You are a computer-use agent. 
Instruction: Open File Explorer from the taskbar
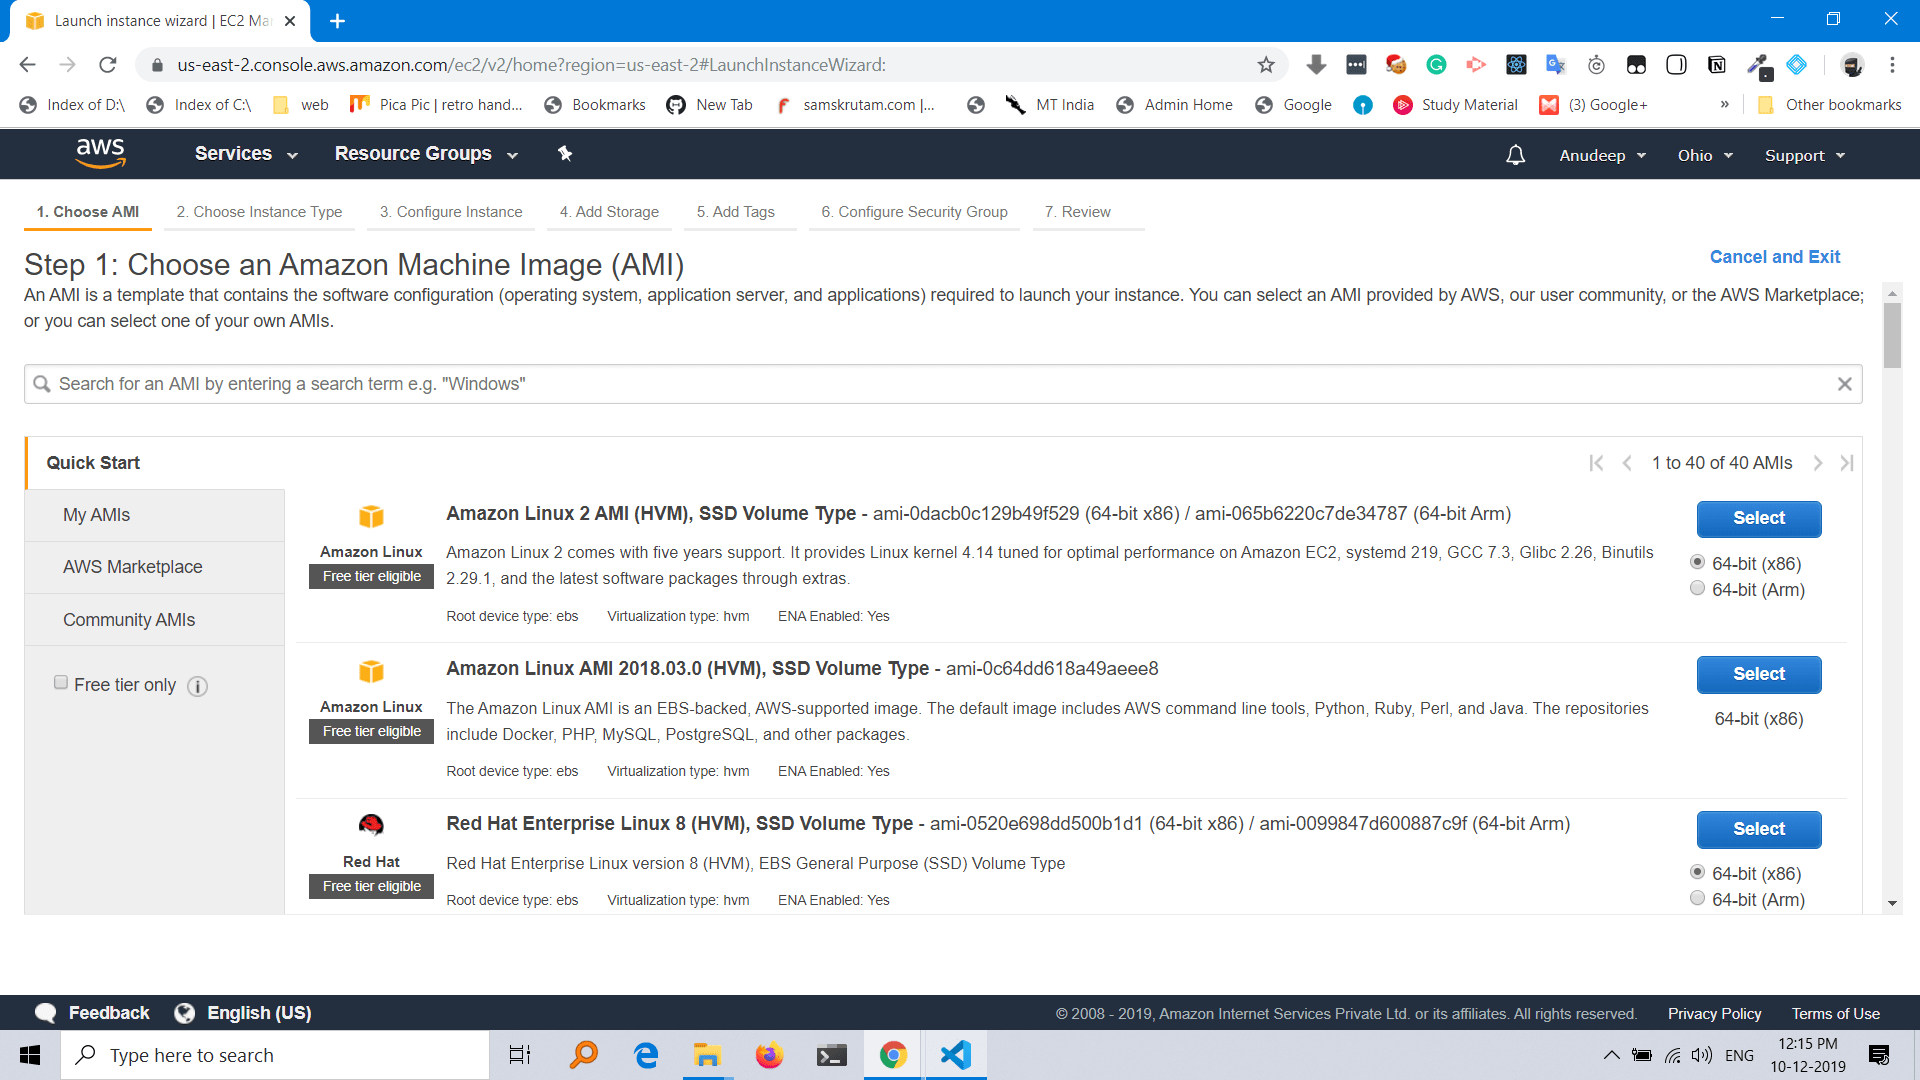click(x=707, y=1055)
